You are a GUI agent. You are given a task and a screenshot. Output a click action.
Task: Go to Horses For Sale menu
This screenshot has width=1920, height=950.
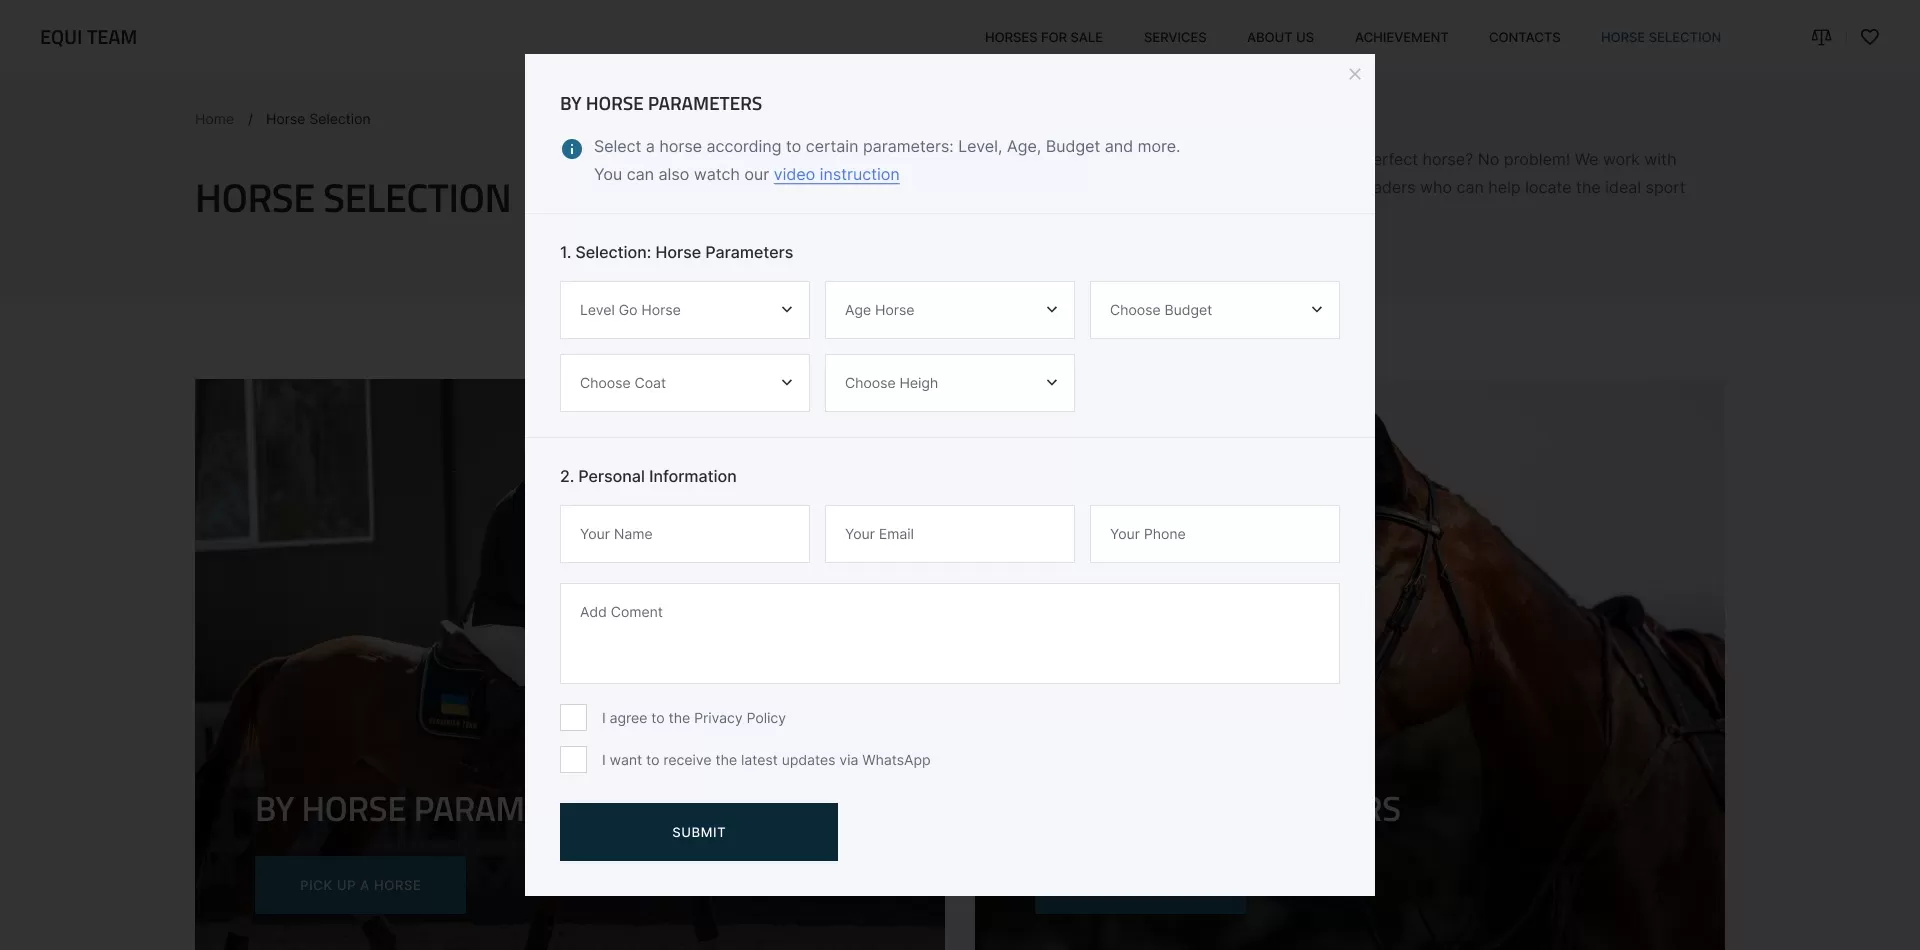coord(1044,37)
